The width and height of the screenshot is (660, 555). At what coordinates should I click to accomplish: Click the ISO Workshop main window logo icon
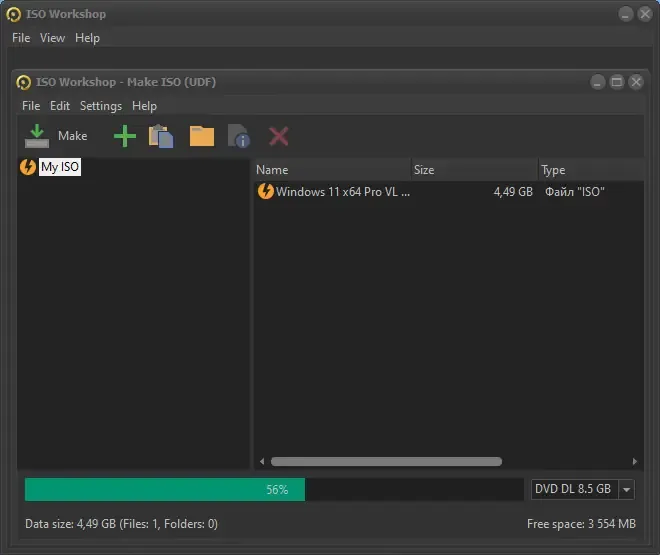pos(13,14)
